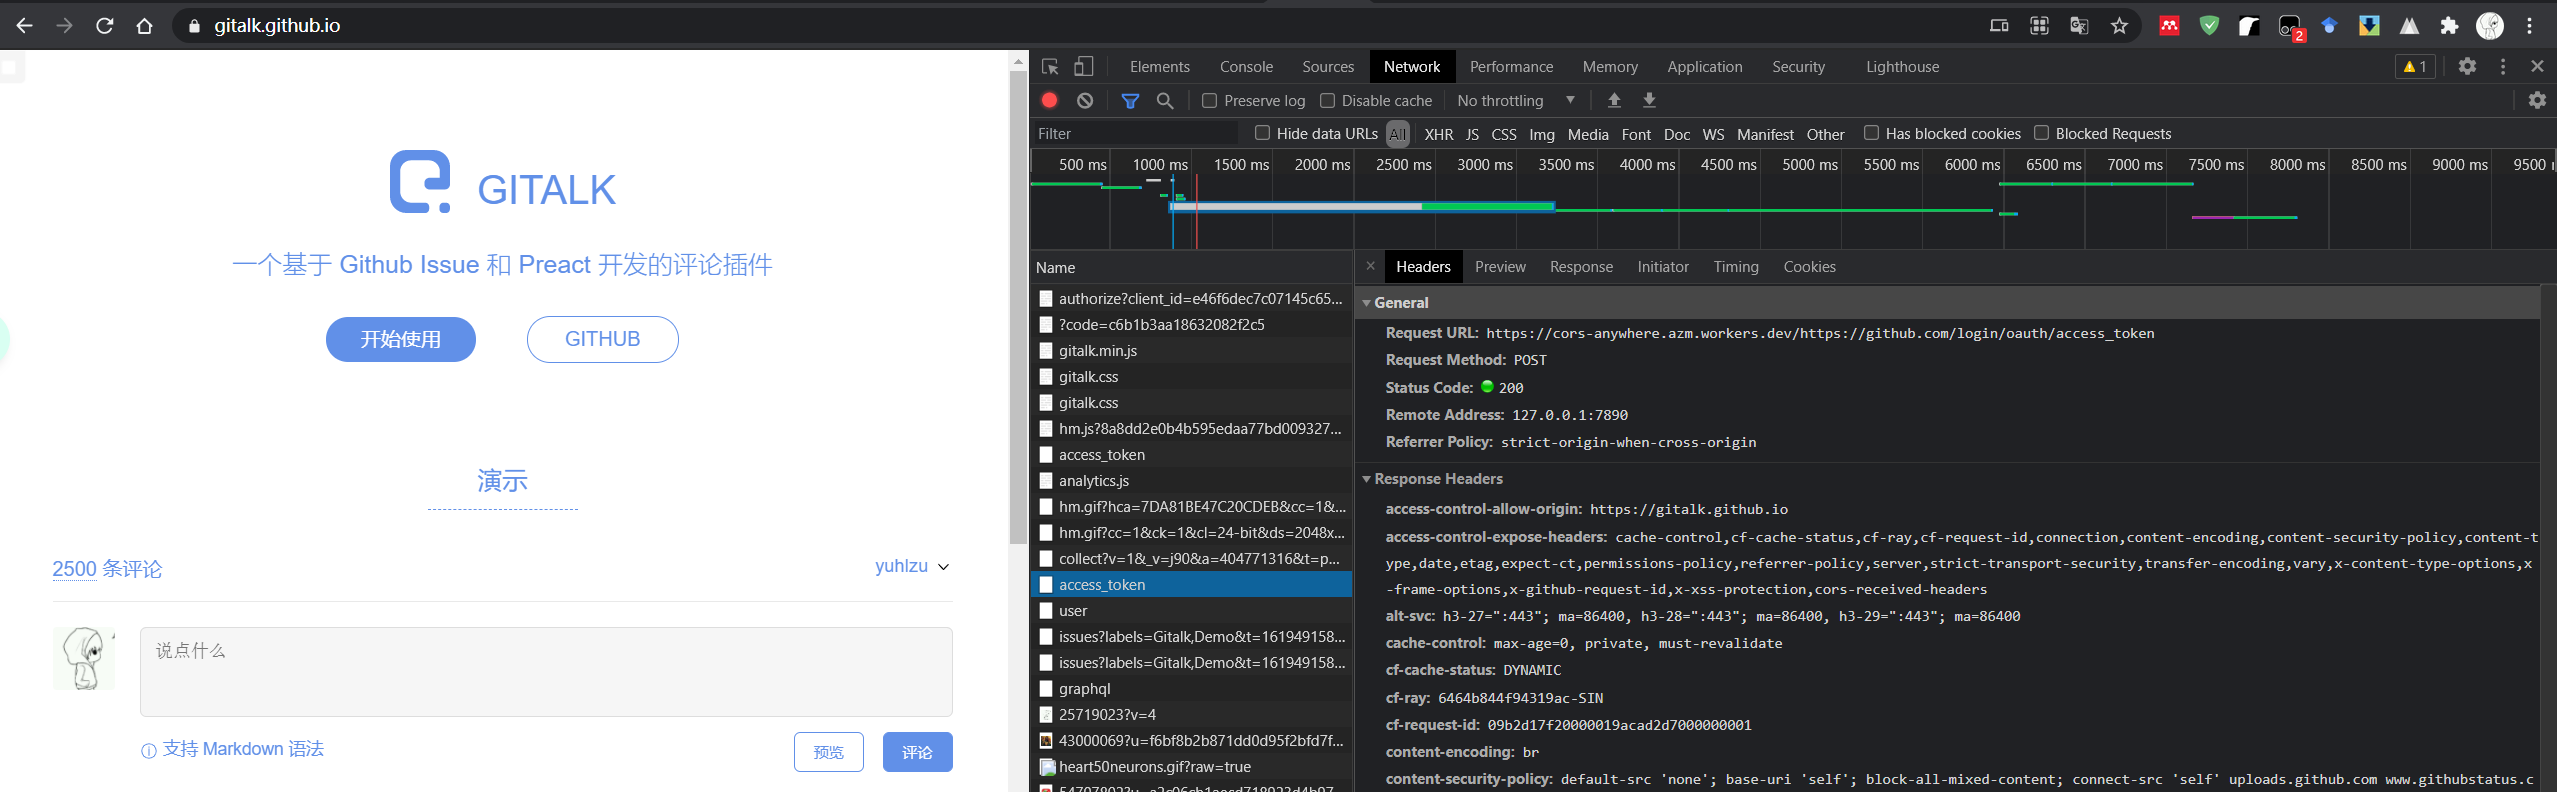
Task: Click the profile avatar in Chrome toolbar
Action: [2490, 26]
